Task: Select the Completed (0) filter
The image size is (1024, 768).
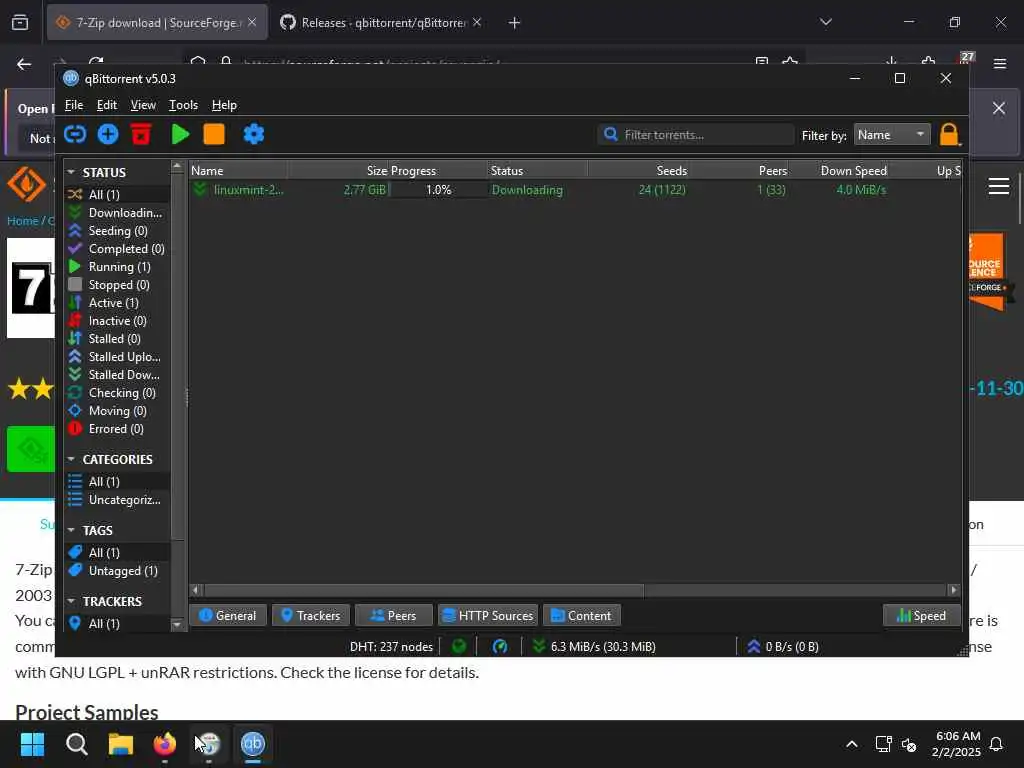Action: [x=117, y=249]
